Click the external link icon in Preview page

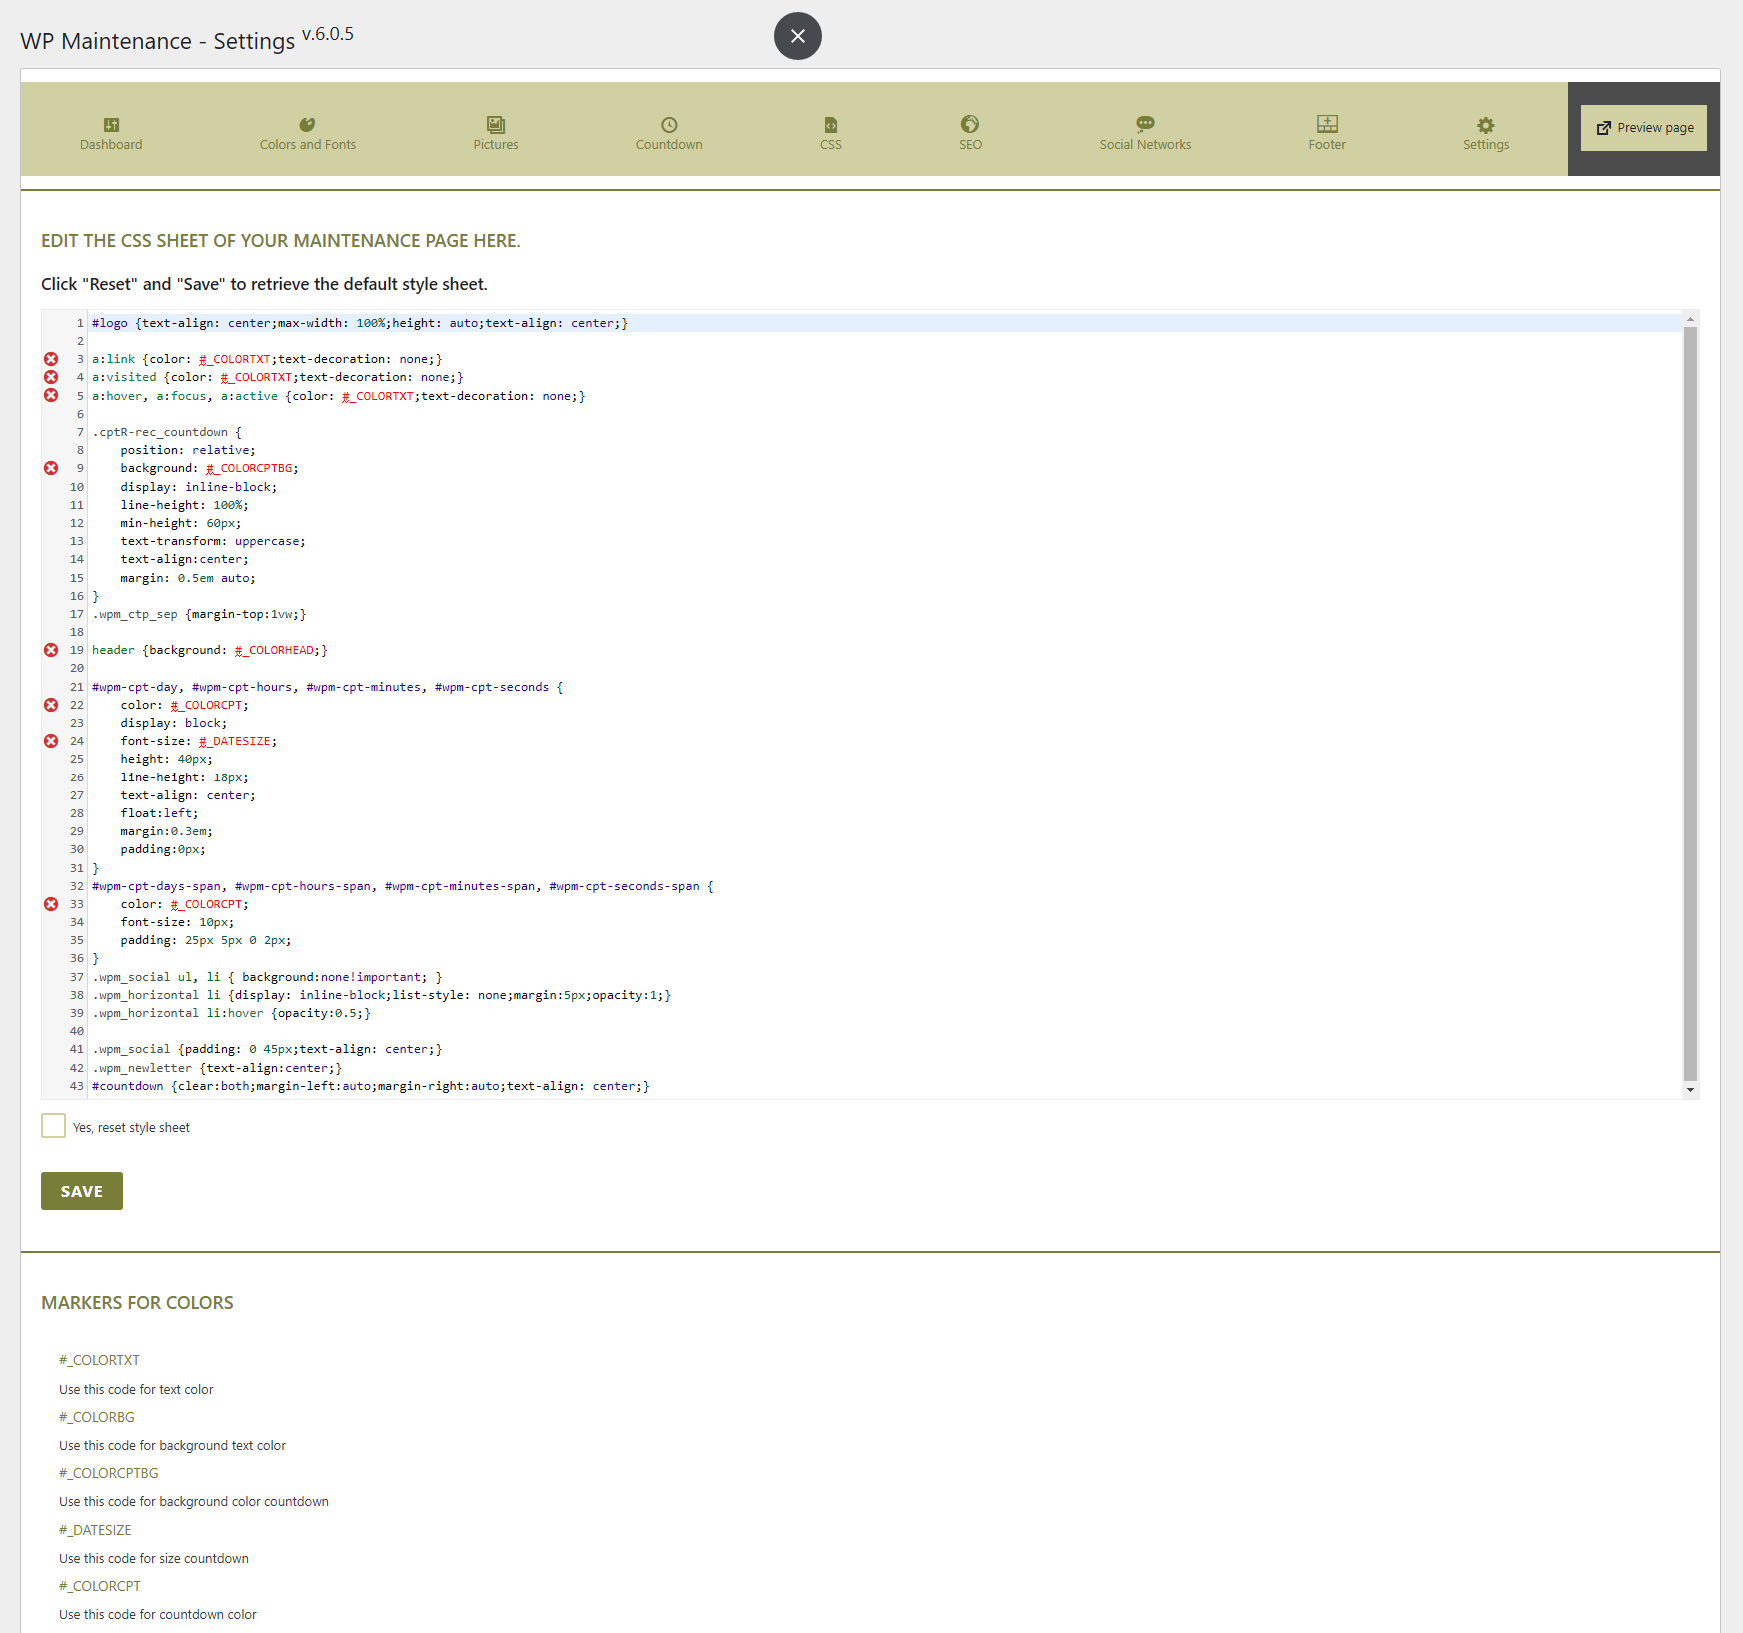1604,128
